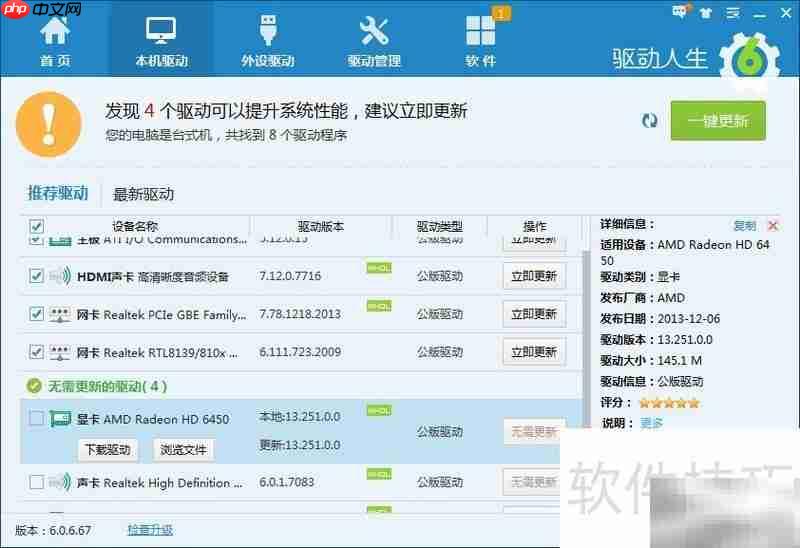This screenshot has height=548, width=800.
Task: Click the orange exclamation warning icon
Action: (48, 124)
